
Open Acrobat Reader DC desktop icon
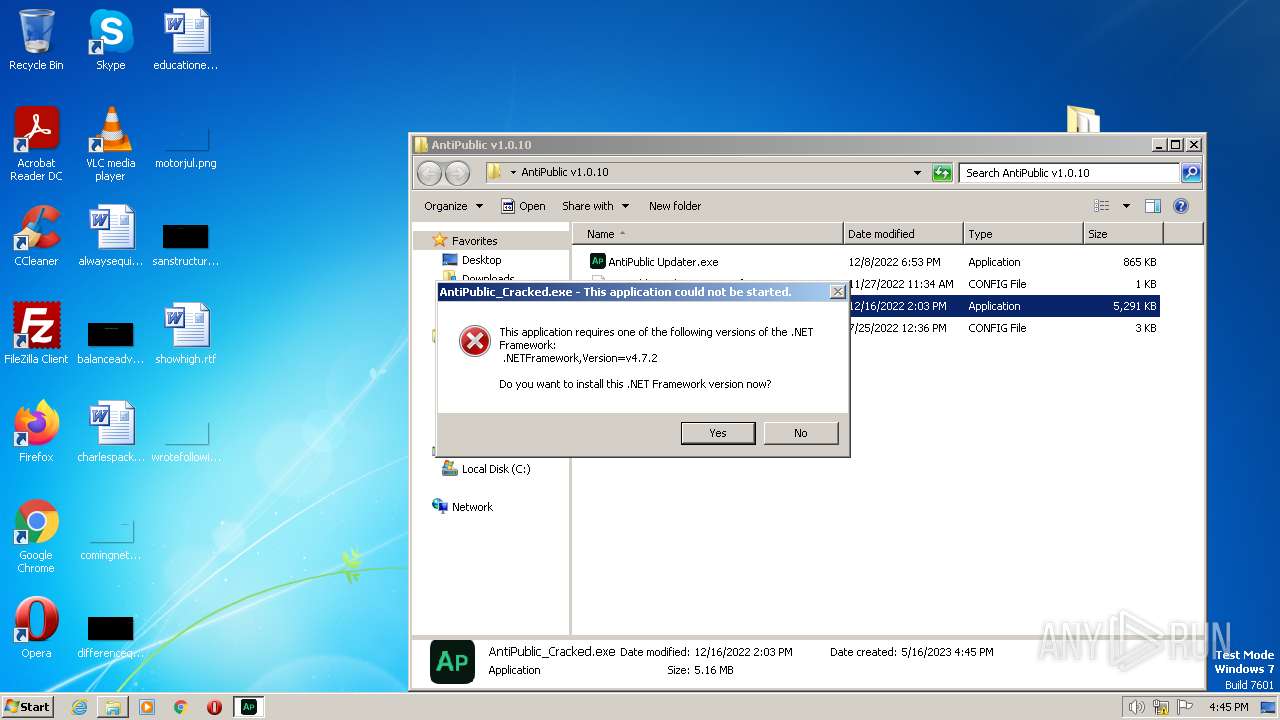point(36,144)
